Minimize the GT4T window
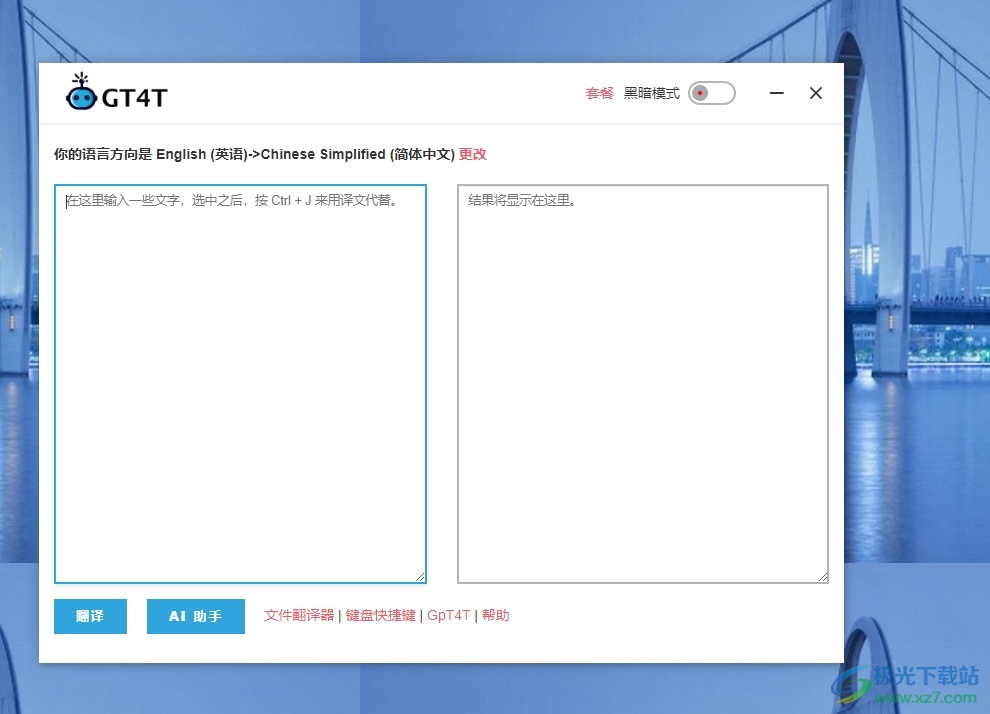Viewport: 990px width, 714px height. pos(777,93)
